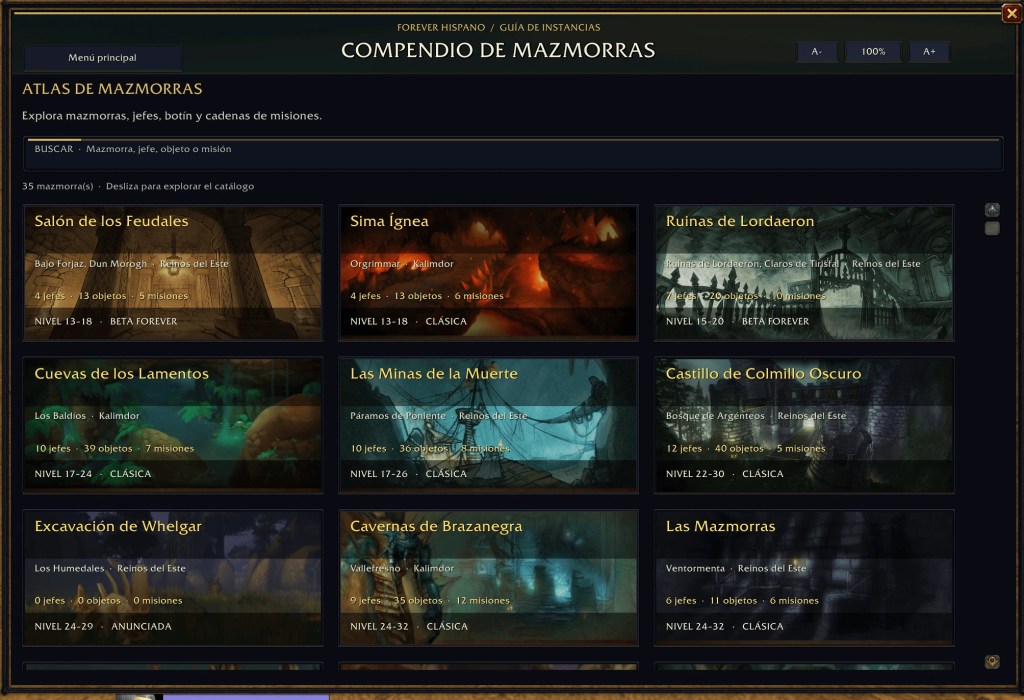
Task: Click '12 jefes · 40 objetos · 5 misiones' text
Action: pos(746,449)
